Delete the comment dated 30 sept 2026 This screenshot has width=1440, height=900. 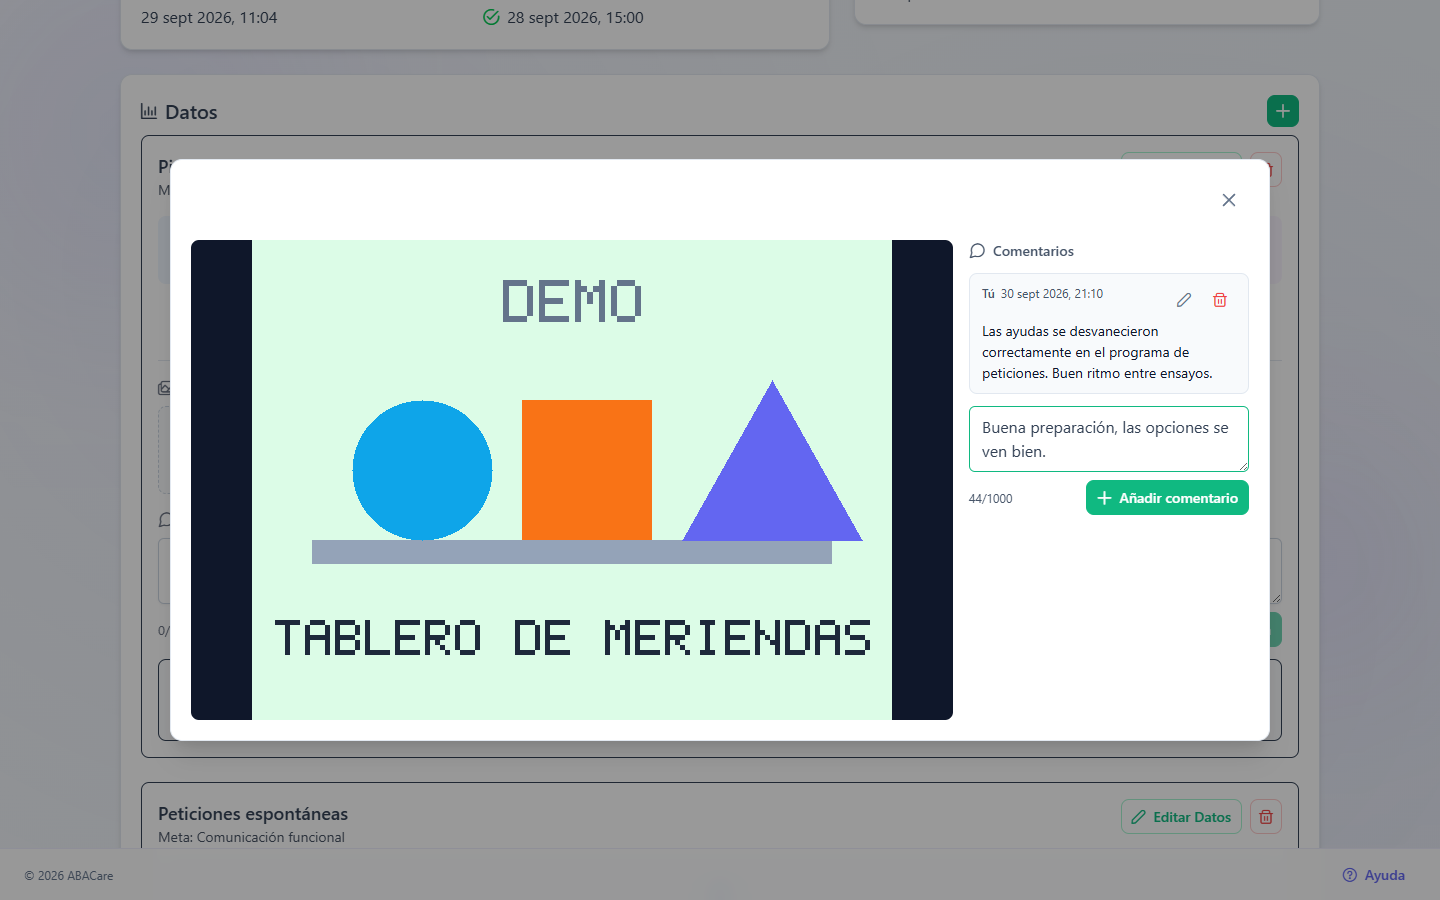1220,300
